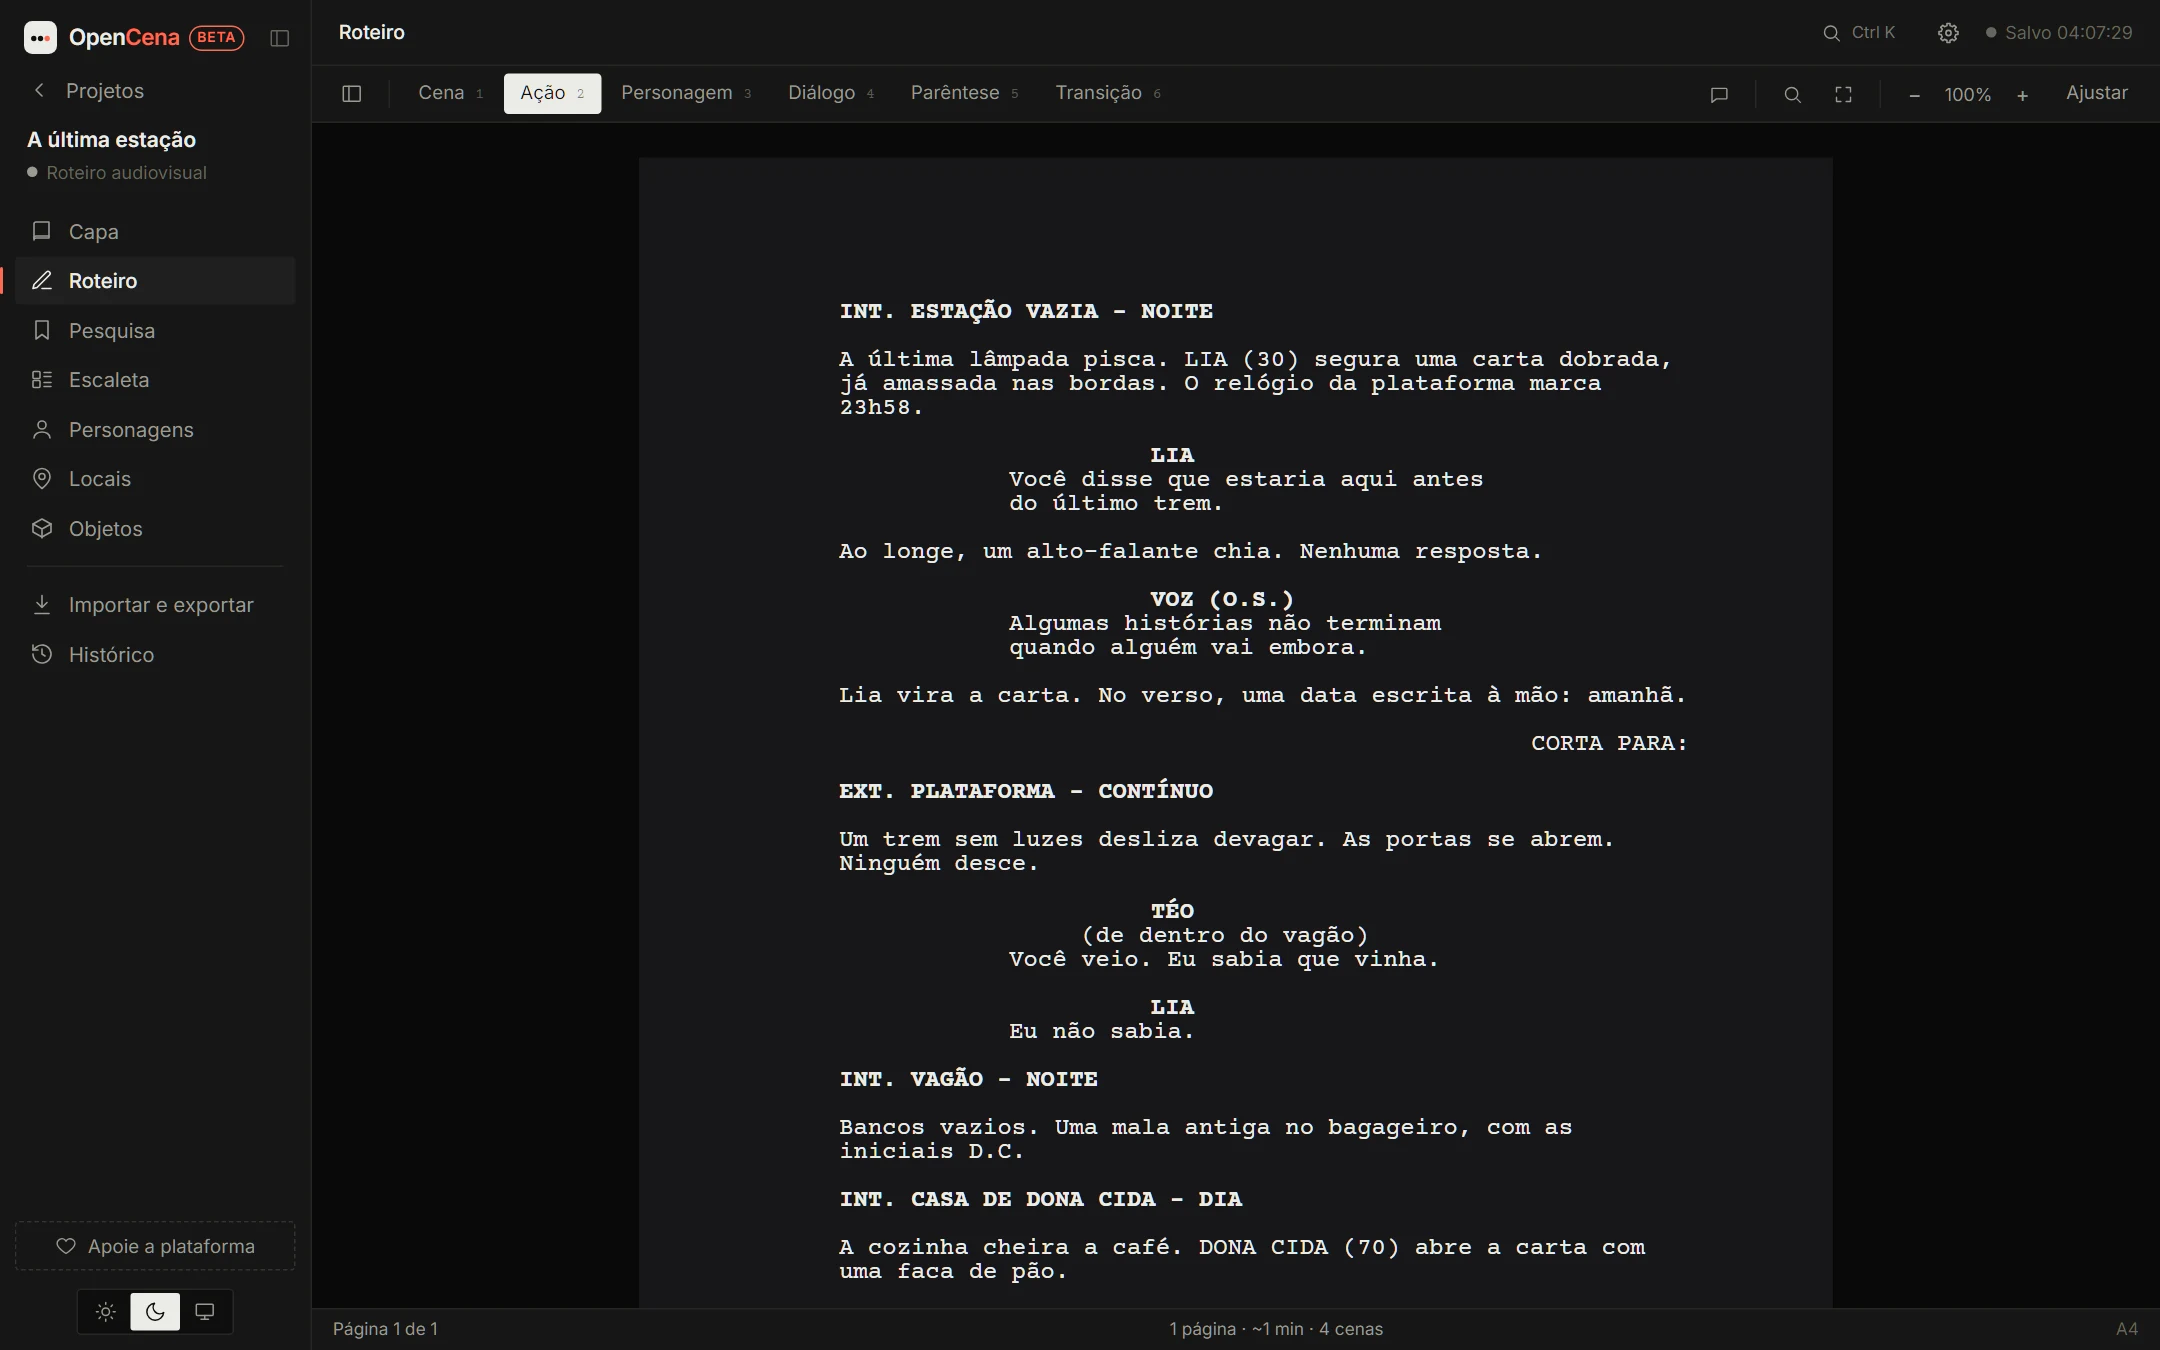Select the dark moon theme
This screenshot has height=1350, width=2160.
tap(155, 1312)
